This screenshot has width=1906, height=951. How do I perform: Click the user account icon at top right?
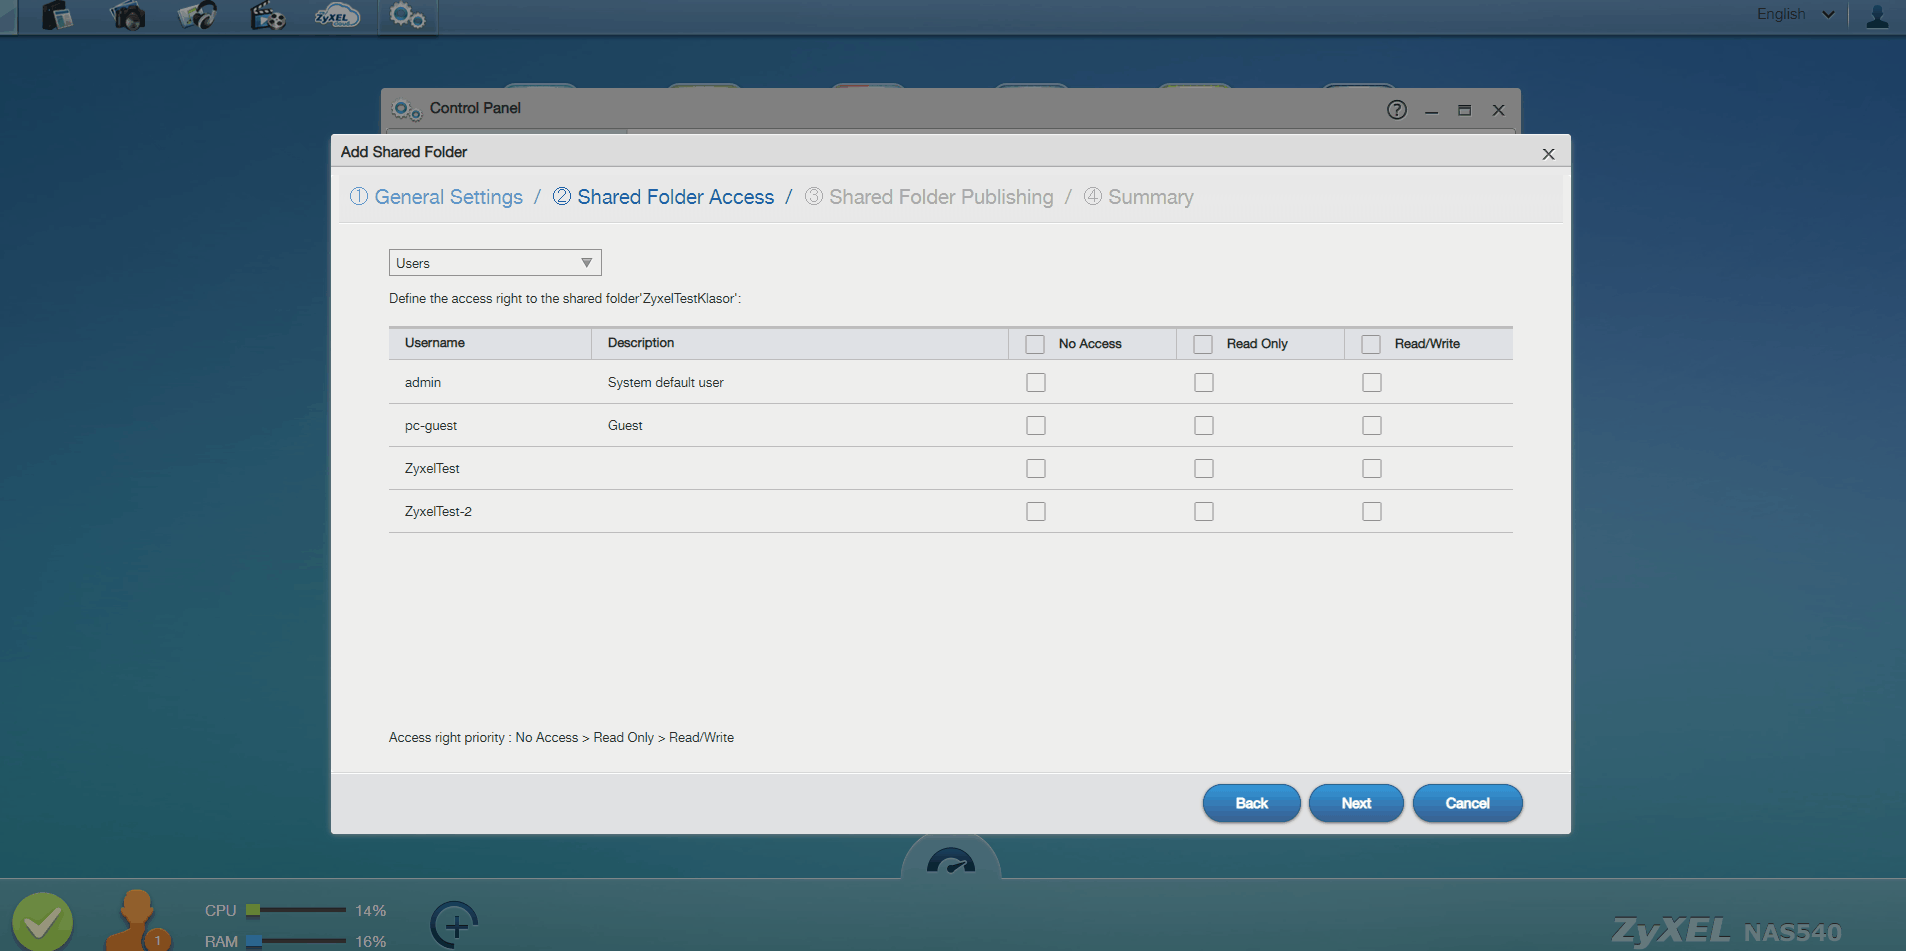1877,15
